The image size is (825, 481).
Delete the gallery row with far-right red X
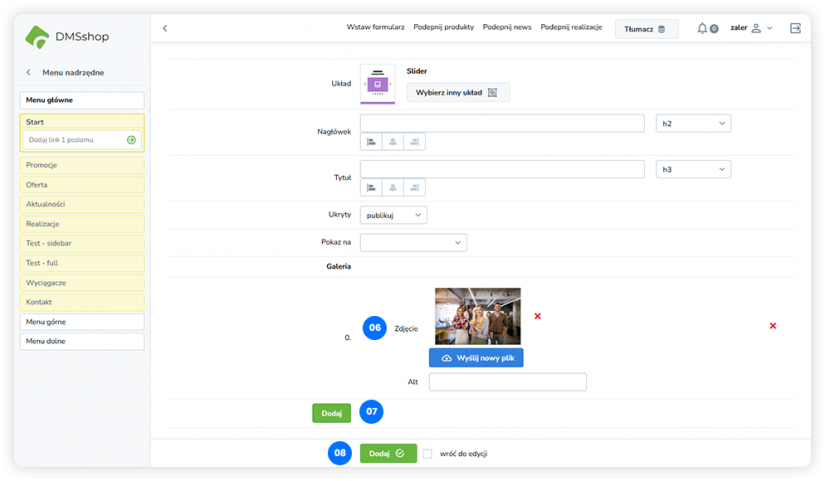[x=772, y=326]
